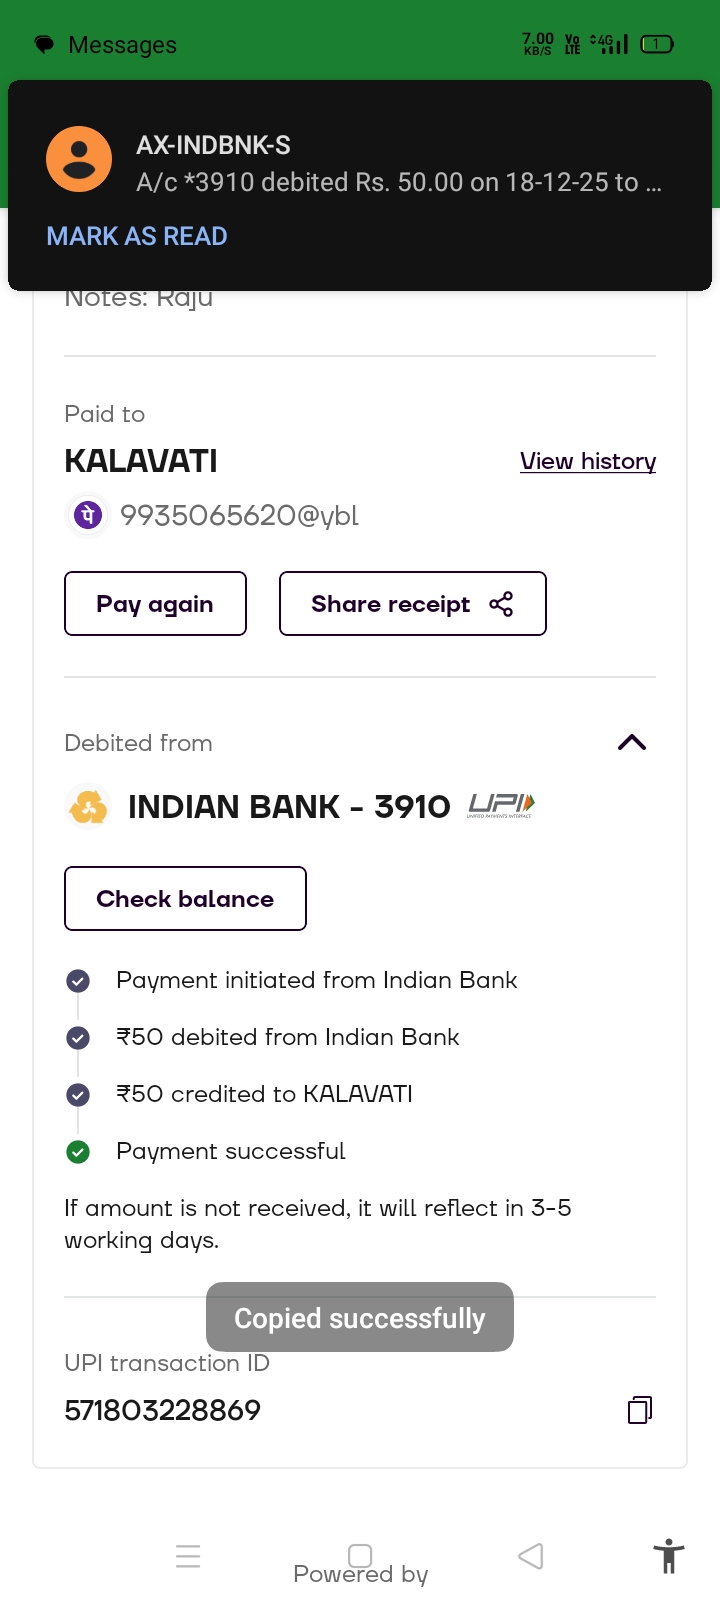Tap the PhonePe logo next to UPI address
The image size is (720, 1600).
pyautogui.click(x=88, y=515)
